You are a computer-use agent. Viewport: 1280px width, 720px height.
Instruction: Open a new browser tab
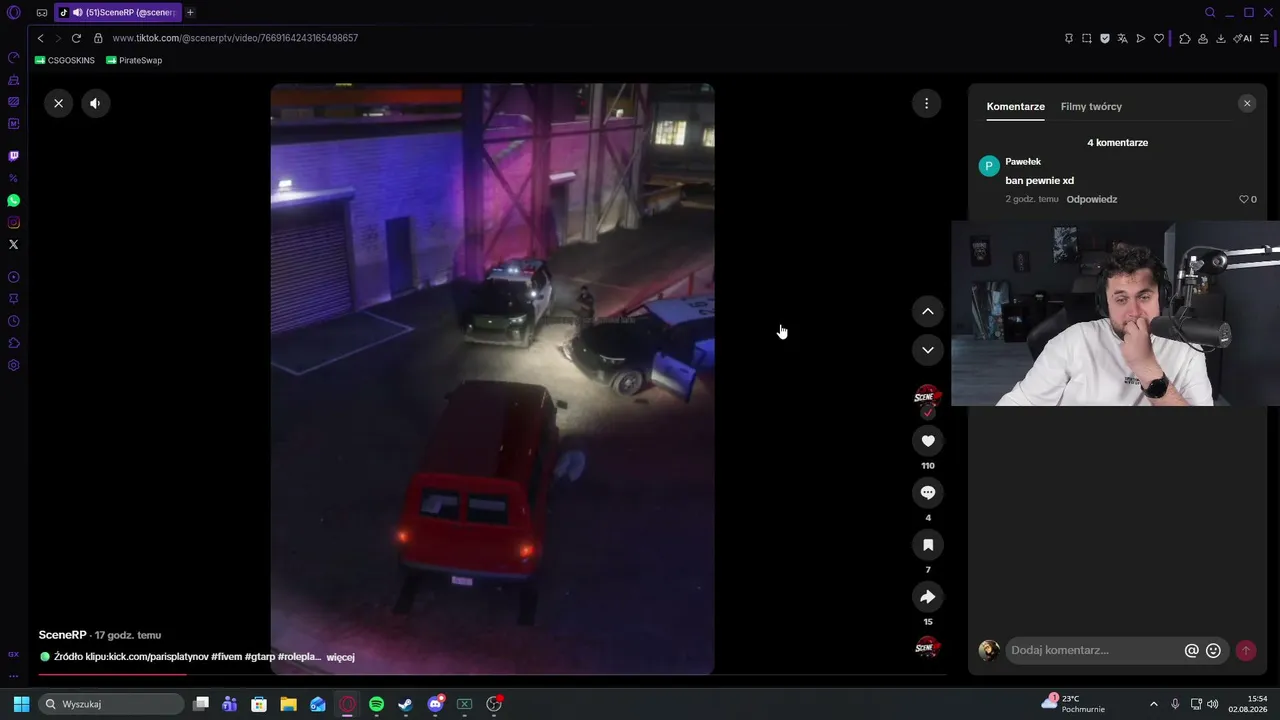pyautogui.click(x=190, y=12)
